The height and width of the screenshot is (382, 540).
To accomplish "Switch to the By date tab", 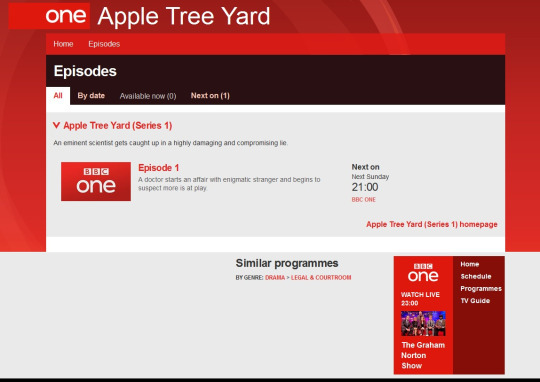I will [91, 96].
